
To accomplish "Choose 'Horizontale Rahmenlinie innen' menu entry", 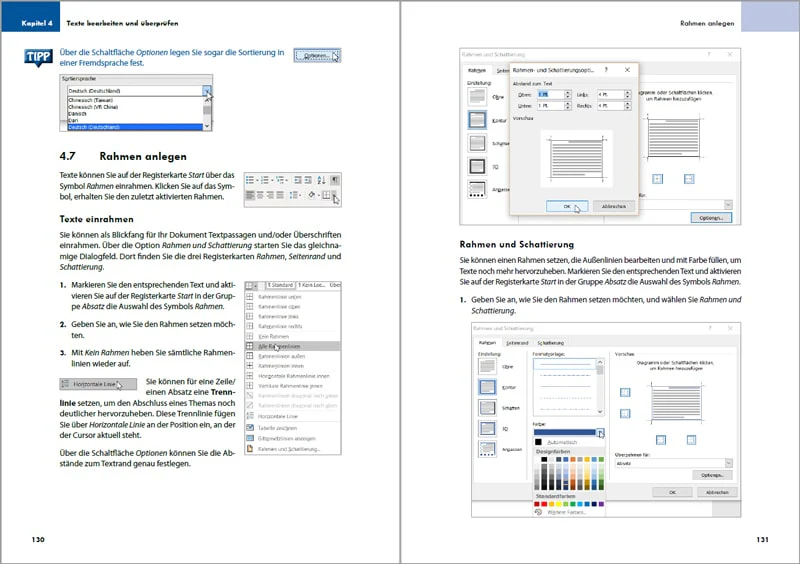I will (x=292, y=376).
